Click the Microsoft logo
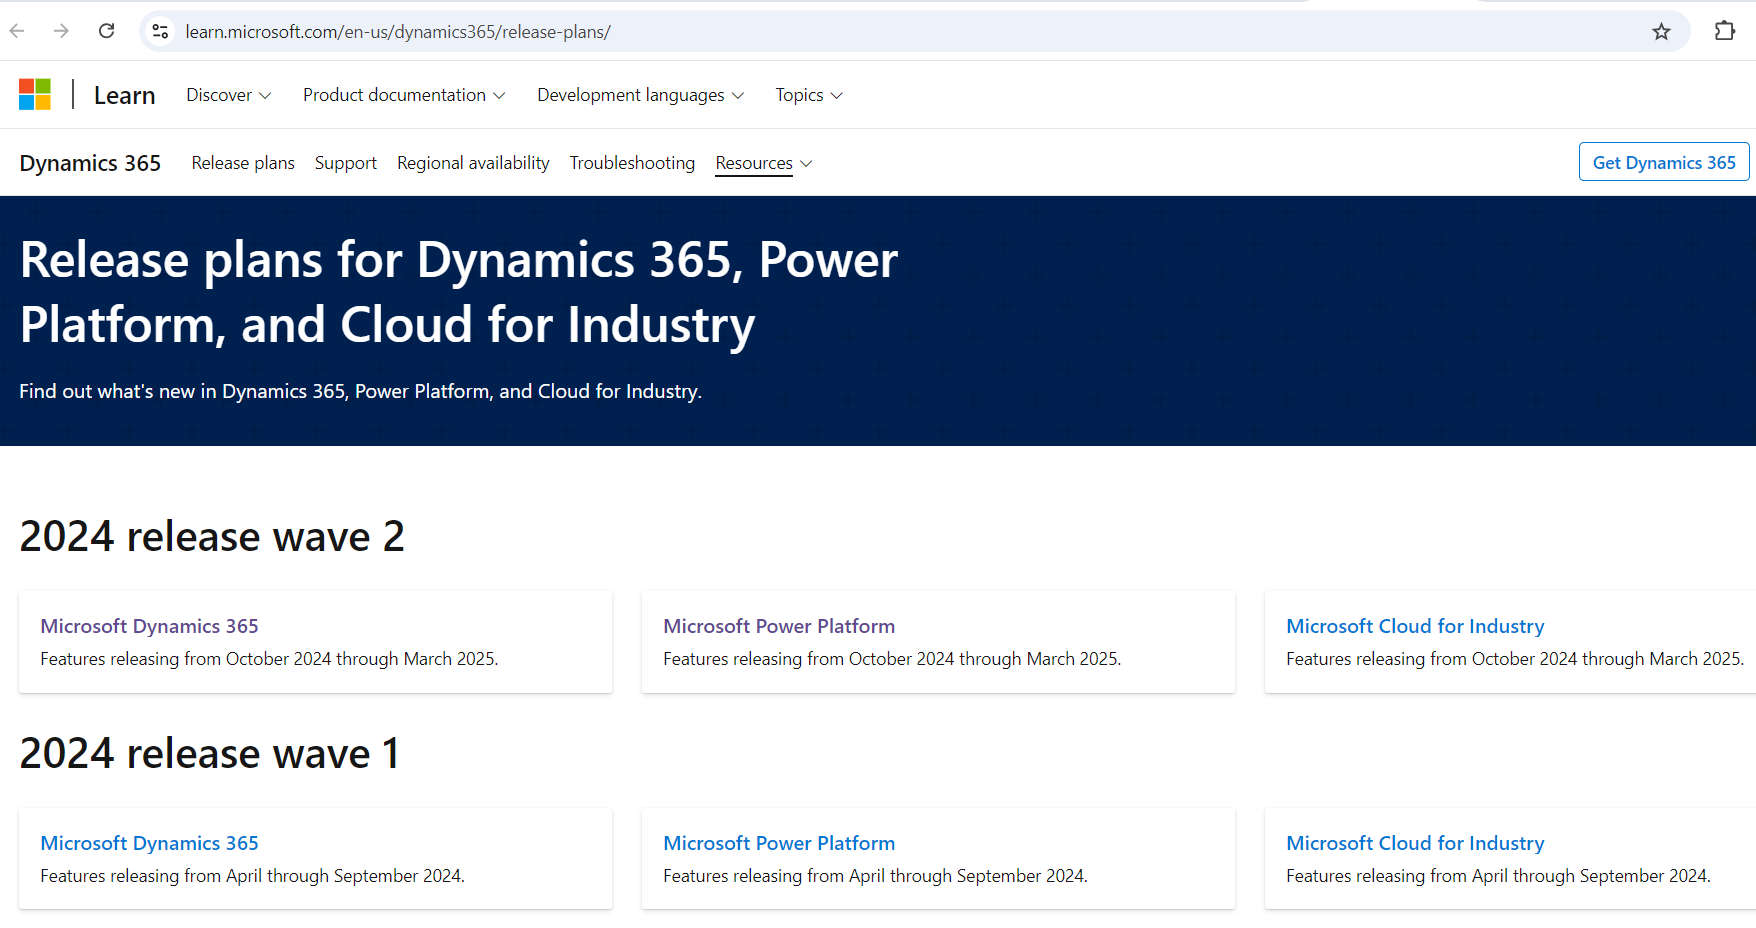 (x=35, y=95)
